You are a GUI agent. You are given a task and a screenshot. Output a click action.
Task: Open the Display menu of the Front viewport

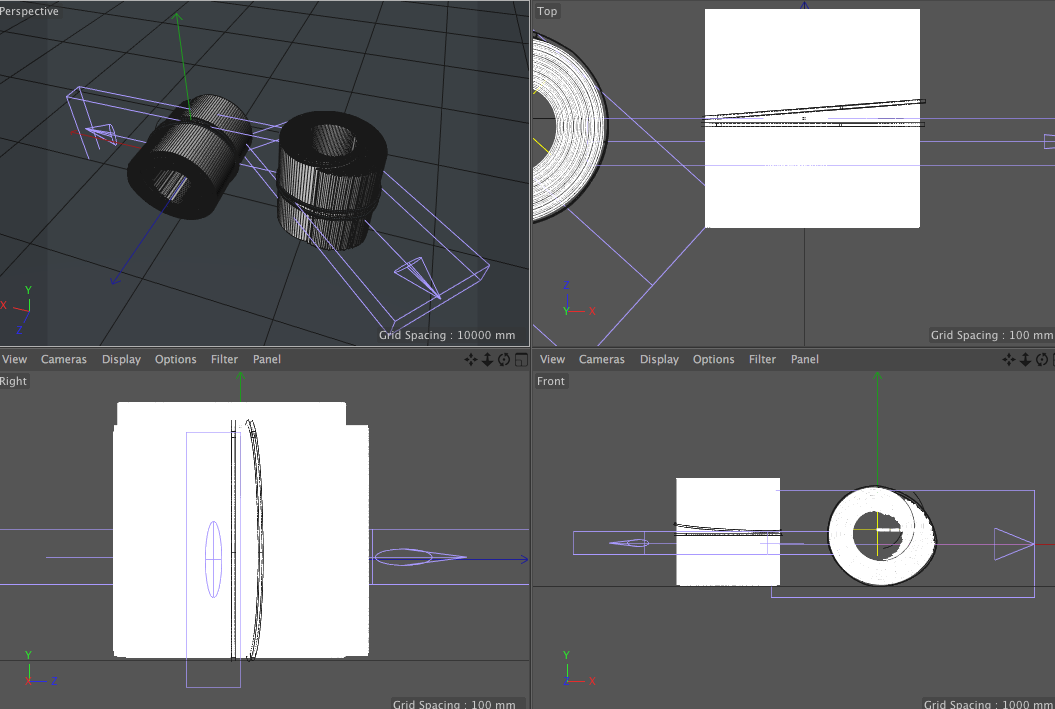[659, 360]
